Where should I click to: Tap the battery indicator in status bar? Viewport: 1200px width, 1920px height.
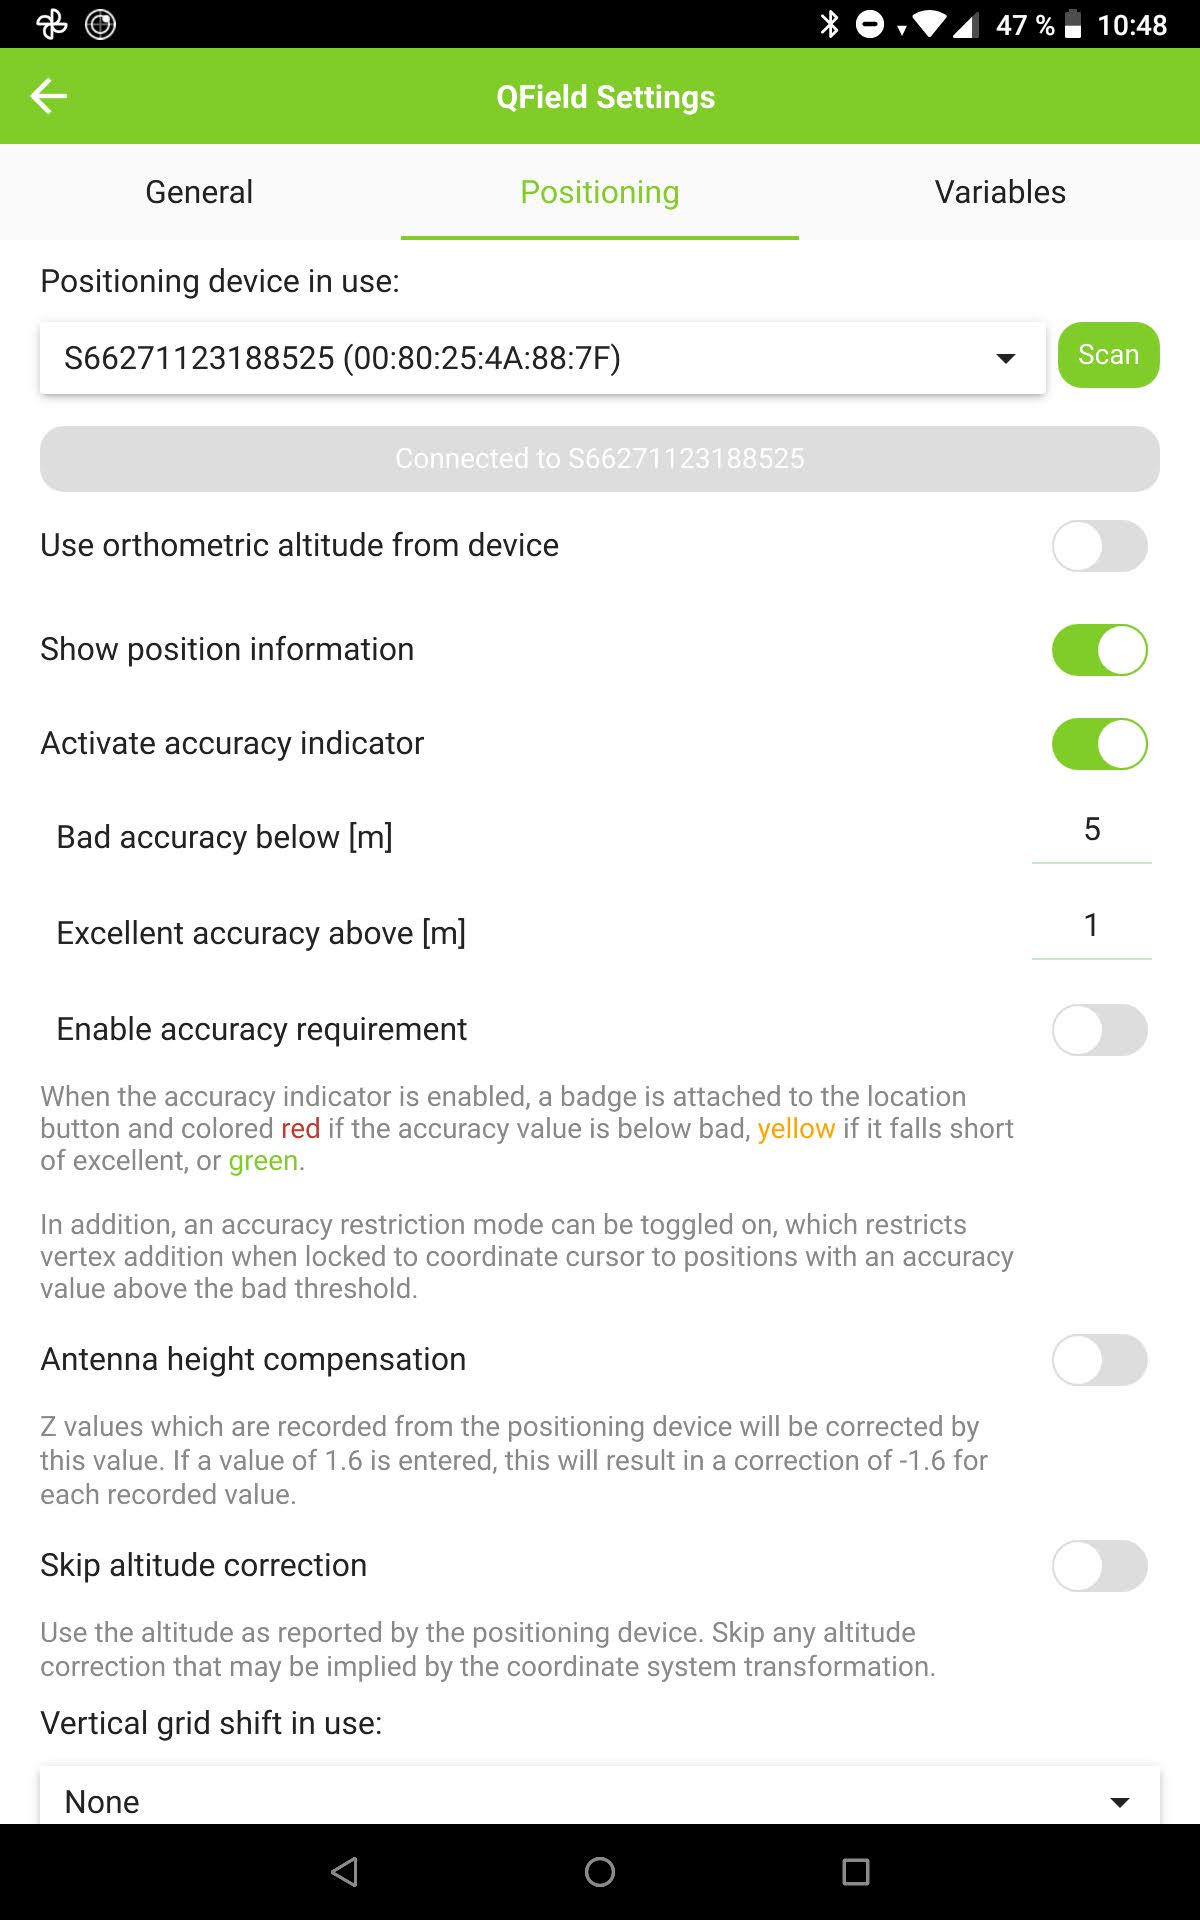tap(1073, 24)
